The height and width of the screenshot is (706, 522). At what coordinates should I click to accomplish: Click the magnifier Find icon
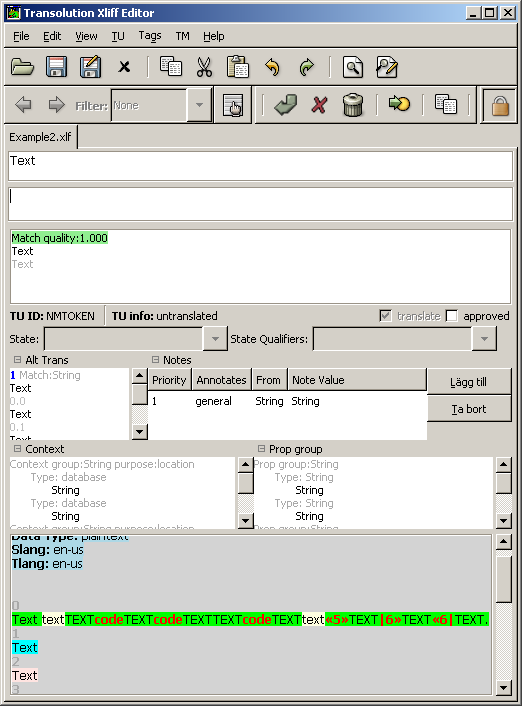click(x=353, y=68)
